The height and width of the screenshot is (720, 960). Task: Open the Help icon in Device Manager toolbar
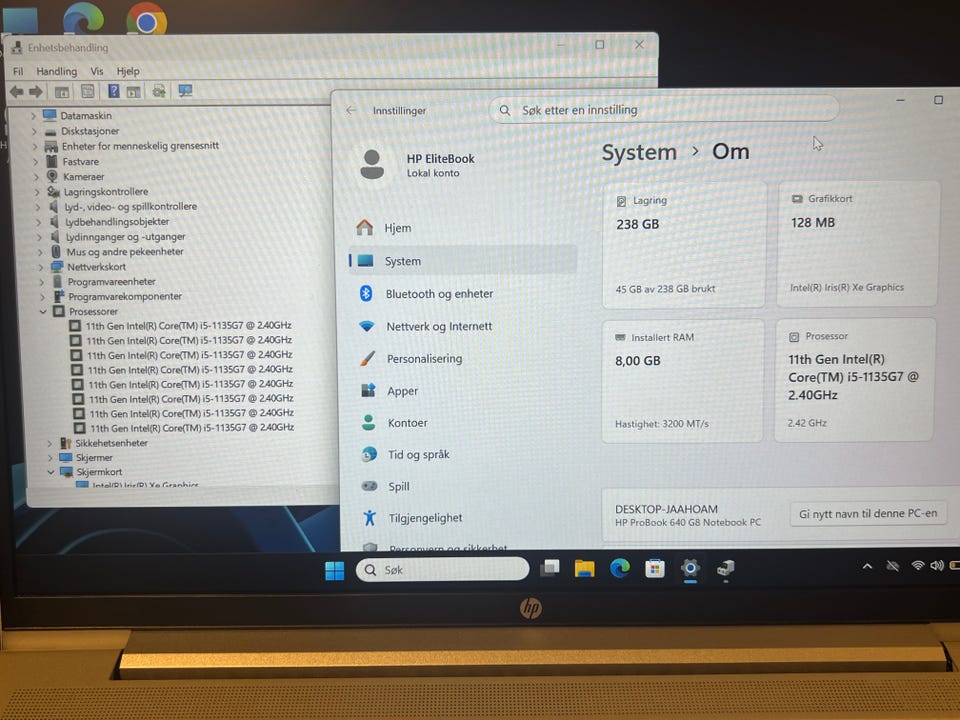pos(113,91)
